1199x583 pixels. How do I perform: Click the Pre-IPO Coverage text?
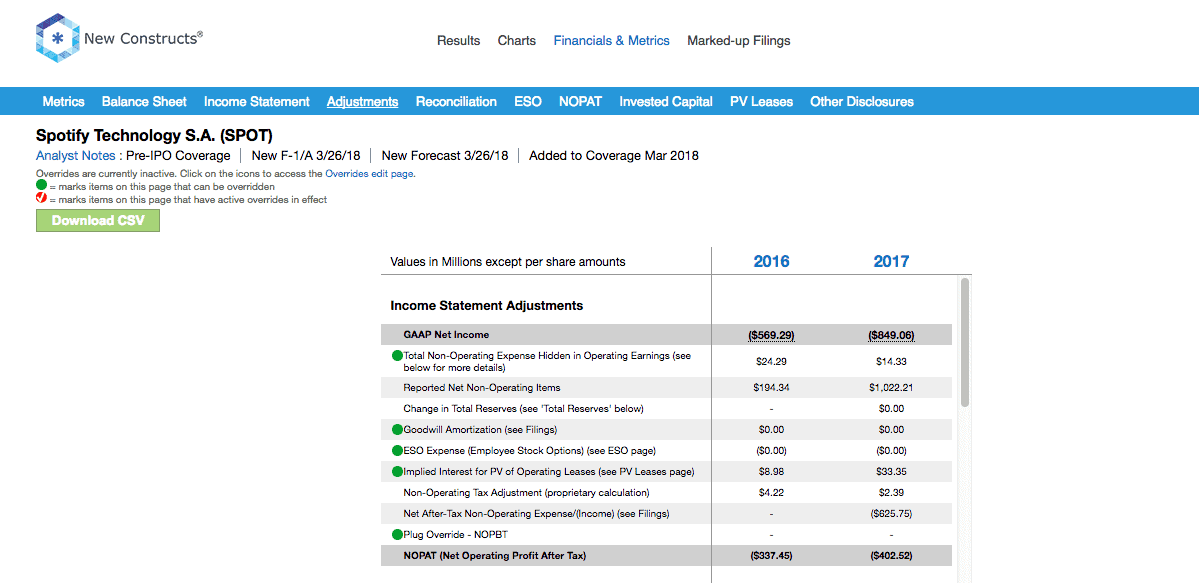click(x=178, y=155)
